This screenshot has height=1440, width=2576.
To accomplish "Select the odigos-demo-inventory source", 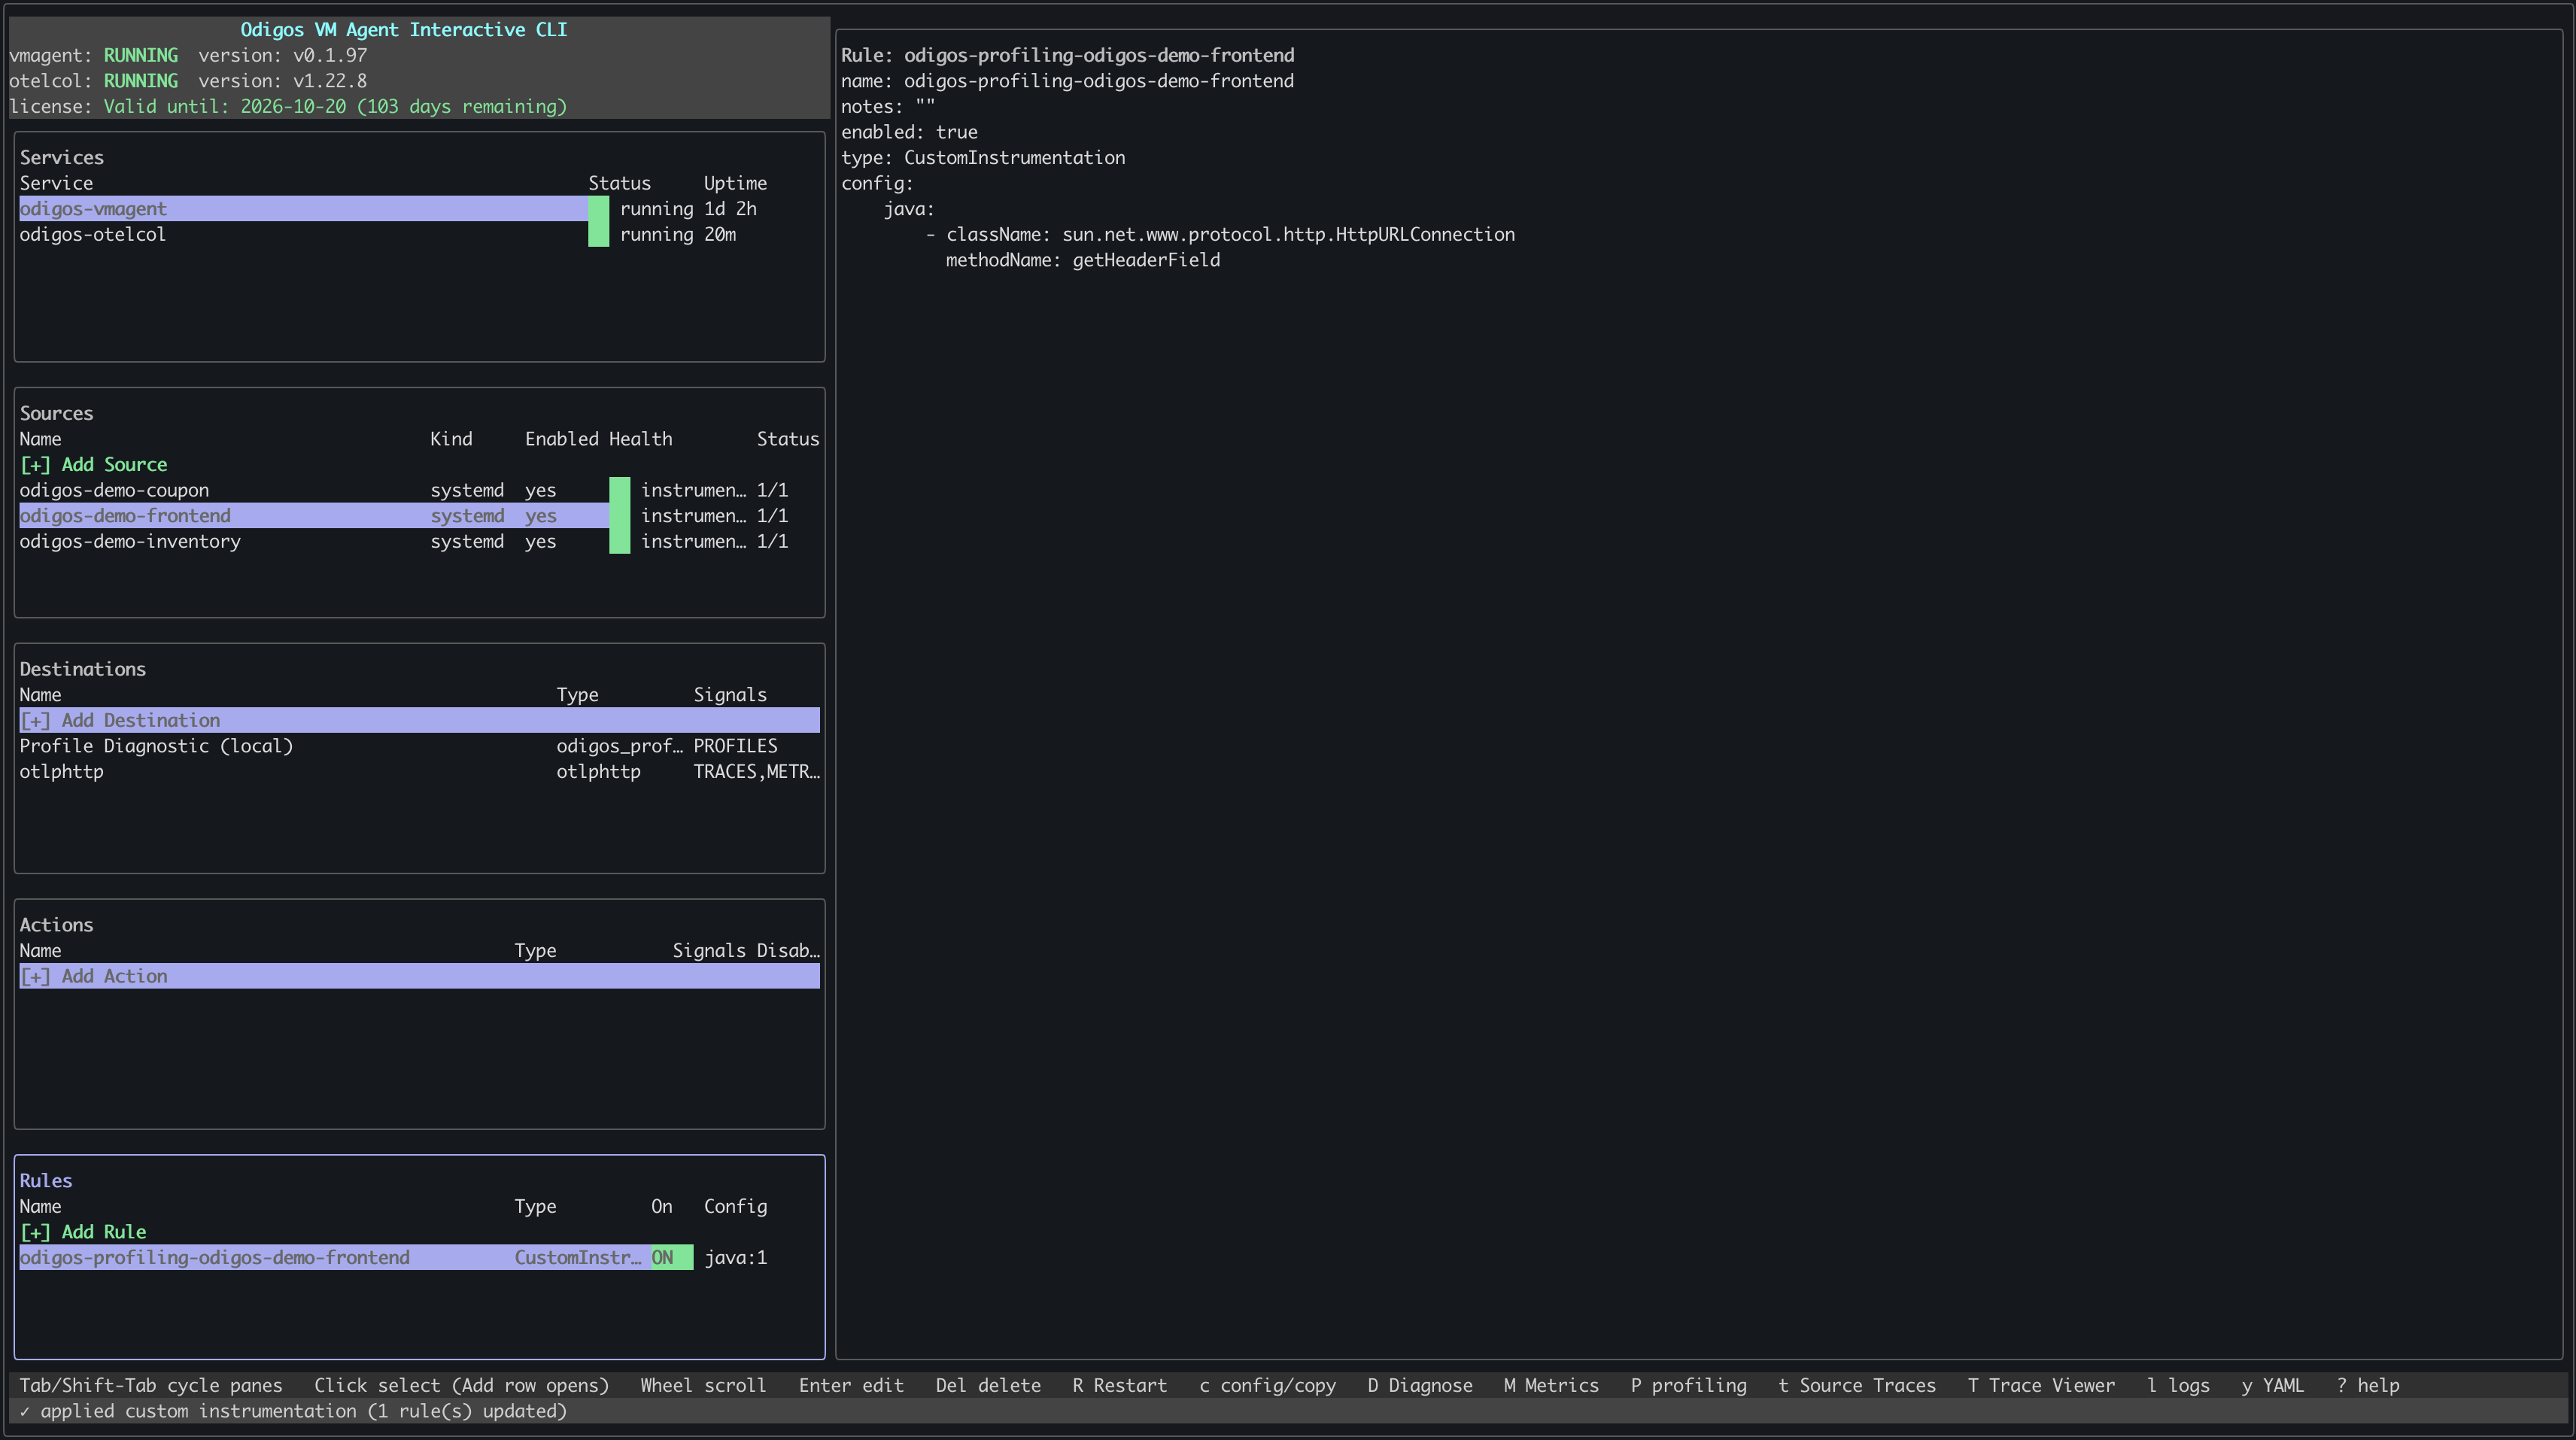I will tap(419, 542).
